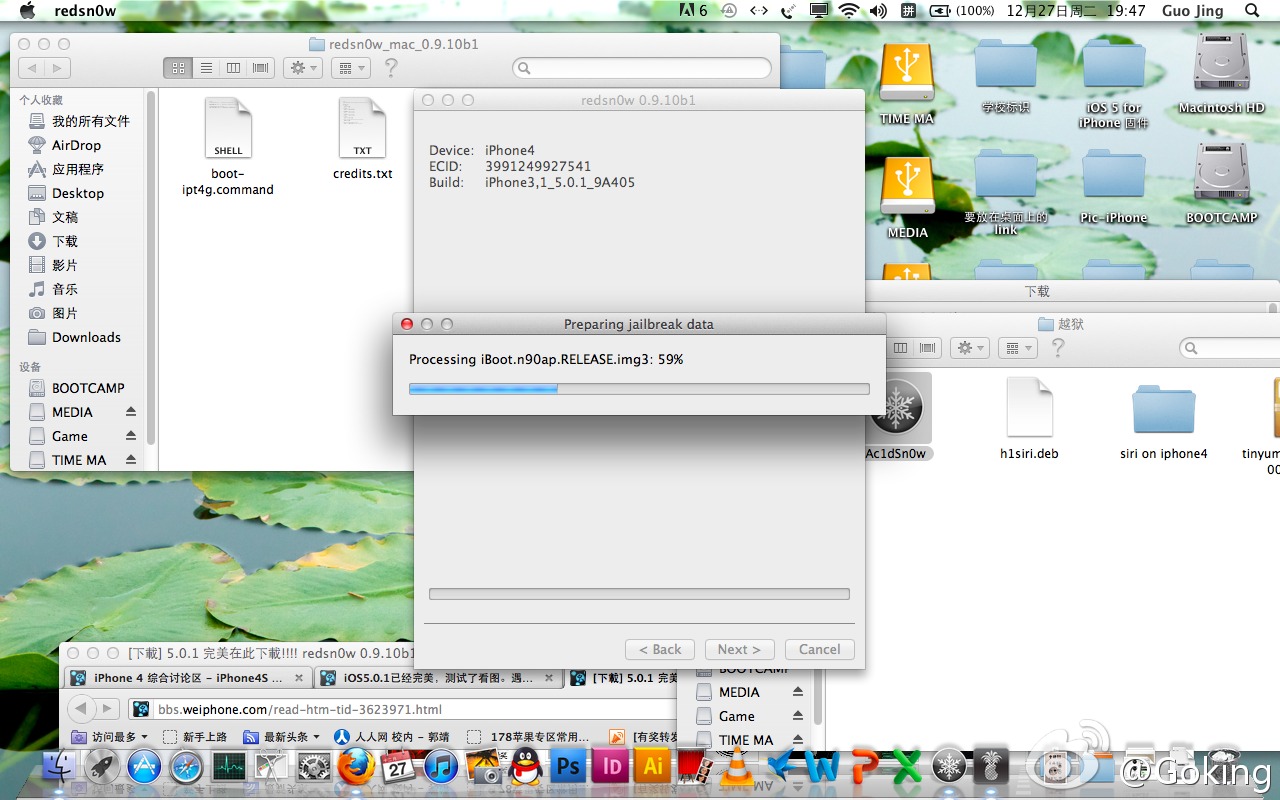Screen dimensions: 1280x800
Task: Open the volume control in menu bar
Action: 878,11
